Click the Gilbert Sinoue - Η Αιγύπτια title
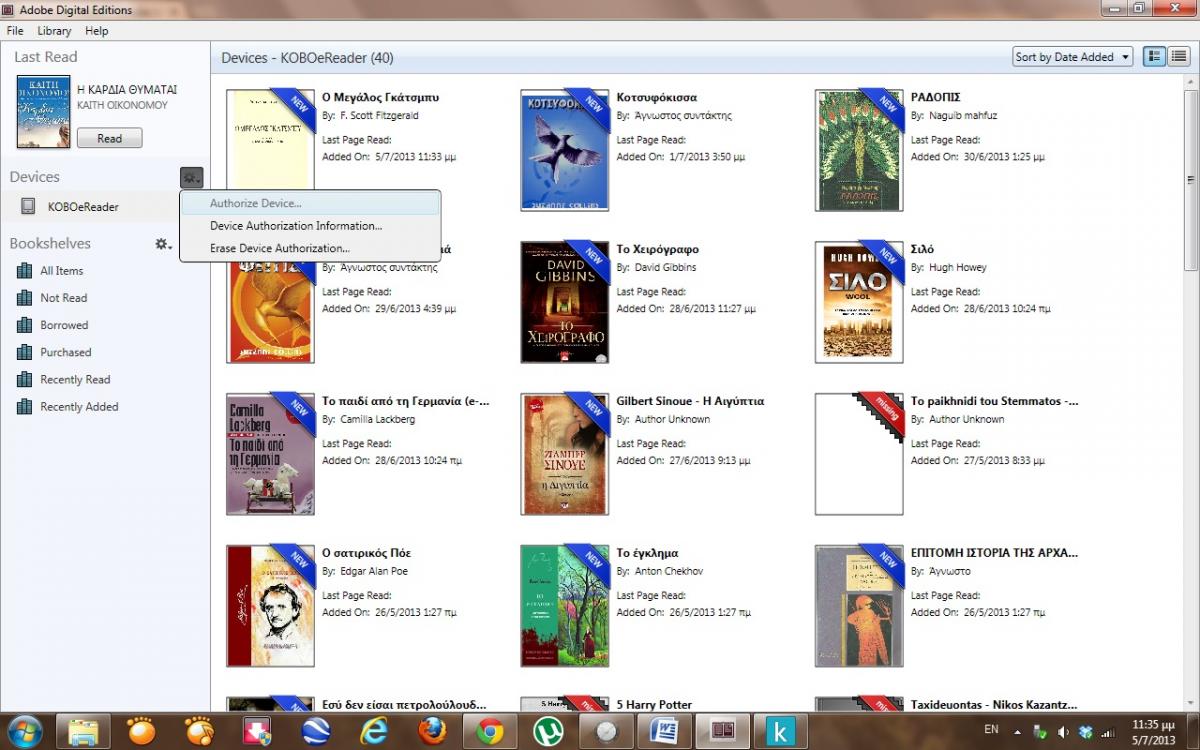The width and height of the screenshot is (1200, 750). pyautogui.click(x=690, y=401)
